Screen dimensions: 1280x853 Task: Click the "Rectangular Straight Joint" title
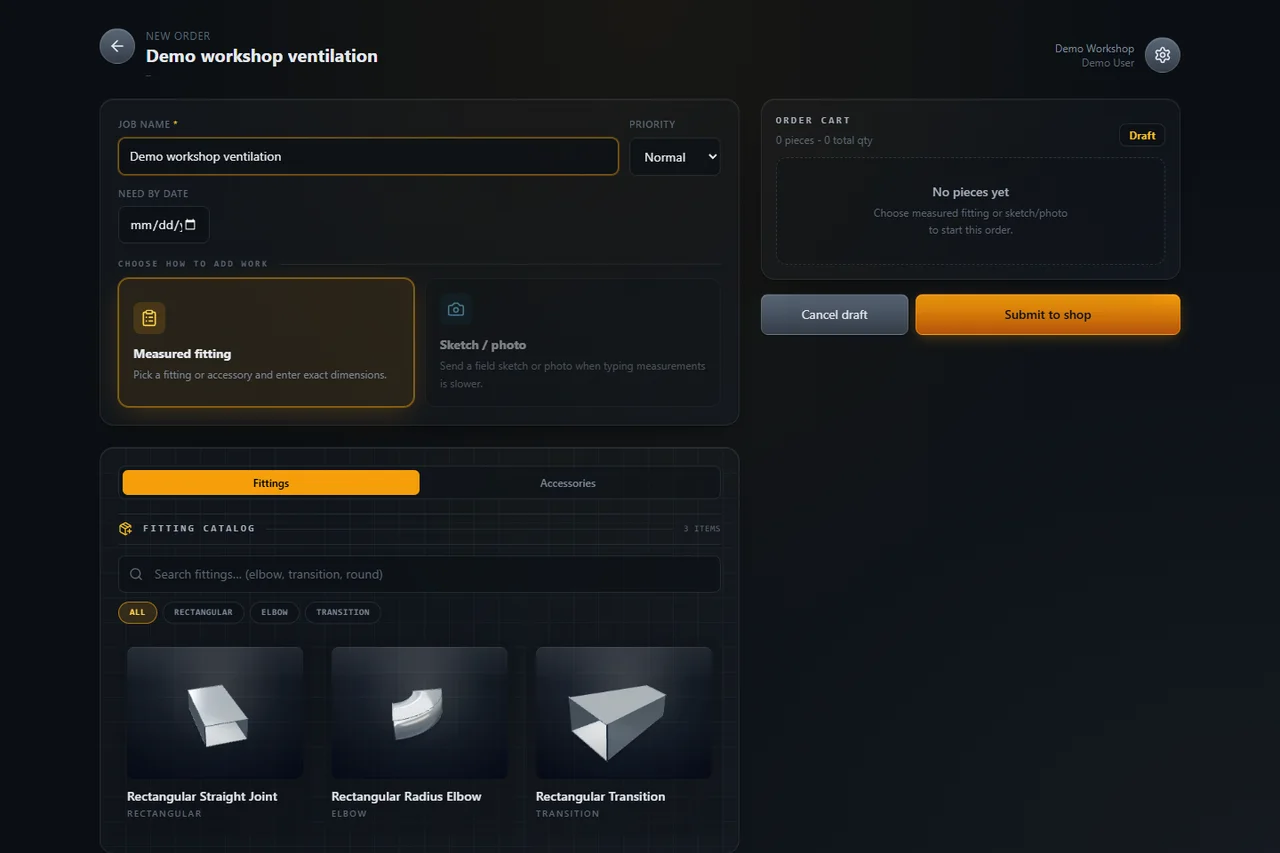[x=202, y=797]
